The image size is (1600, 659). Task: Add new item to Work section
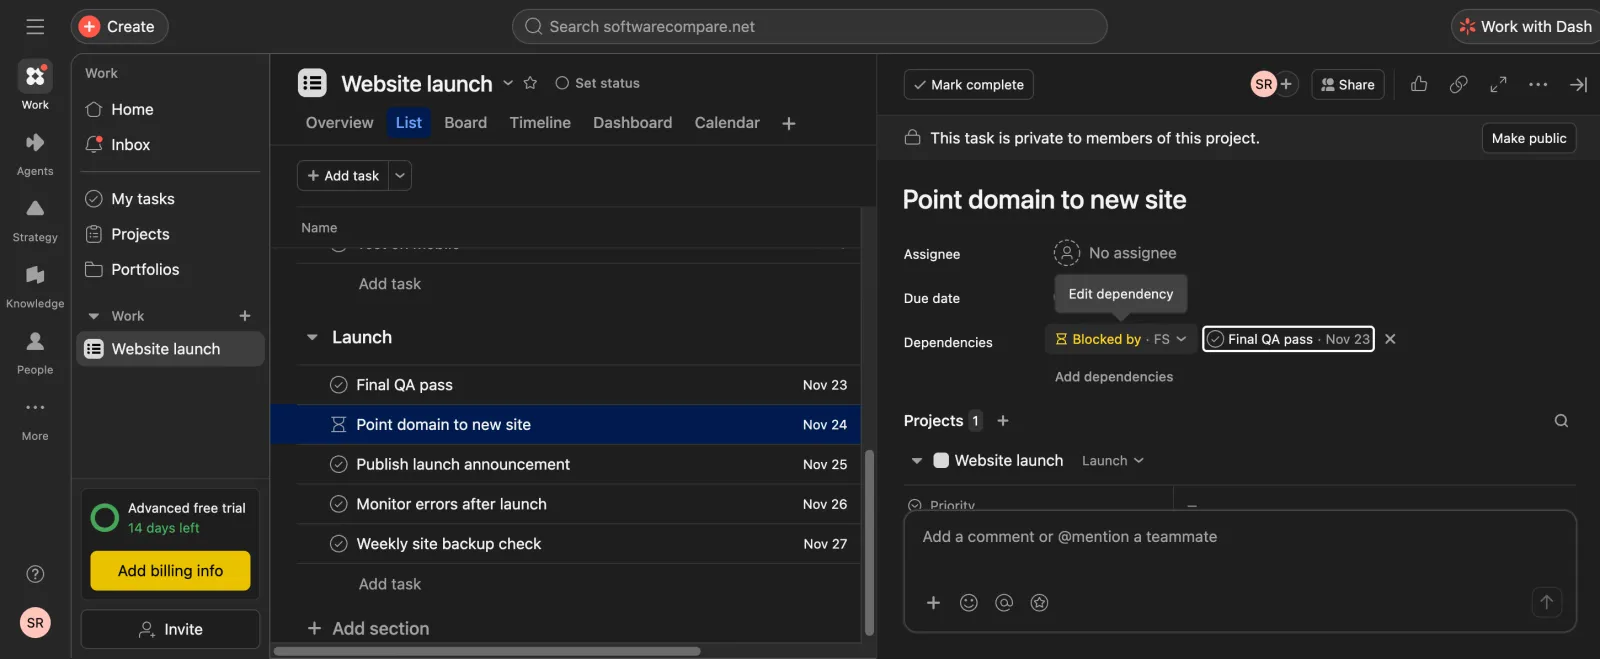(x=245, y=316)
